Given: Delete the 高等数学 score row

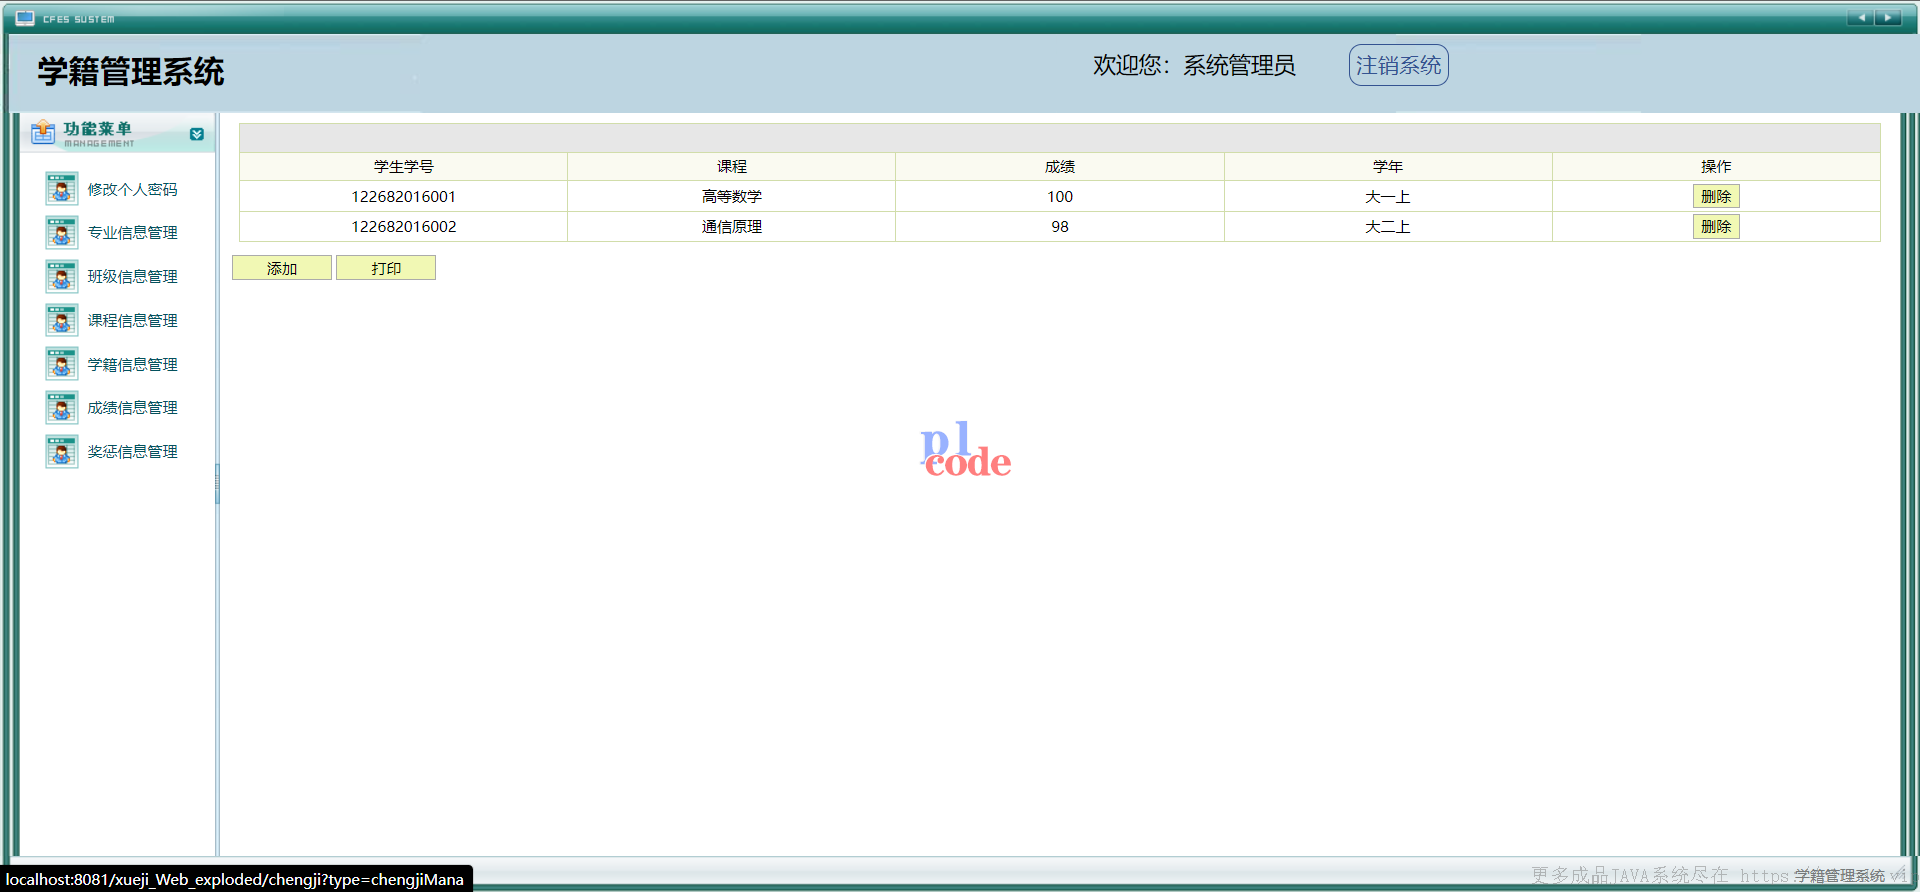Looking at the screenshot, I should point(1716,196).
